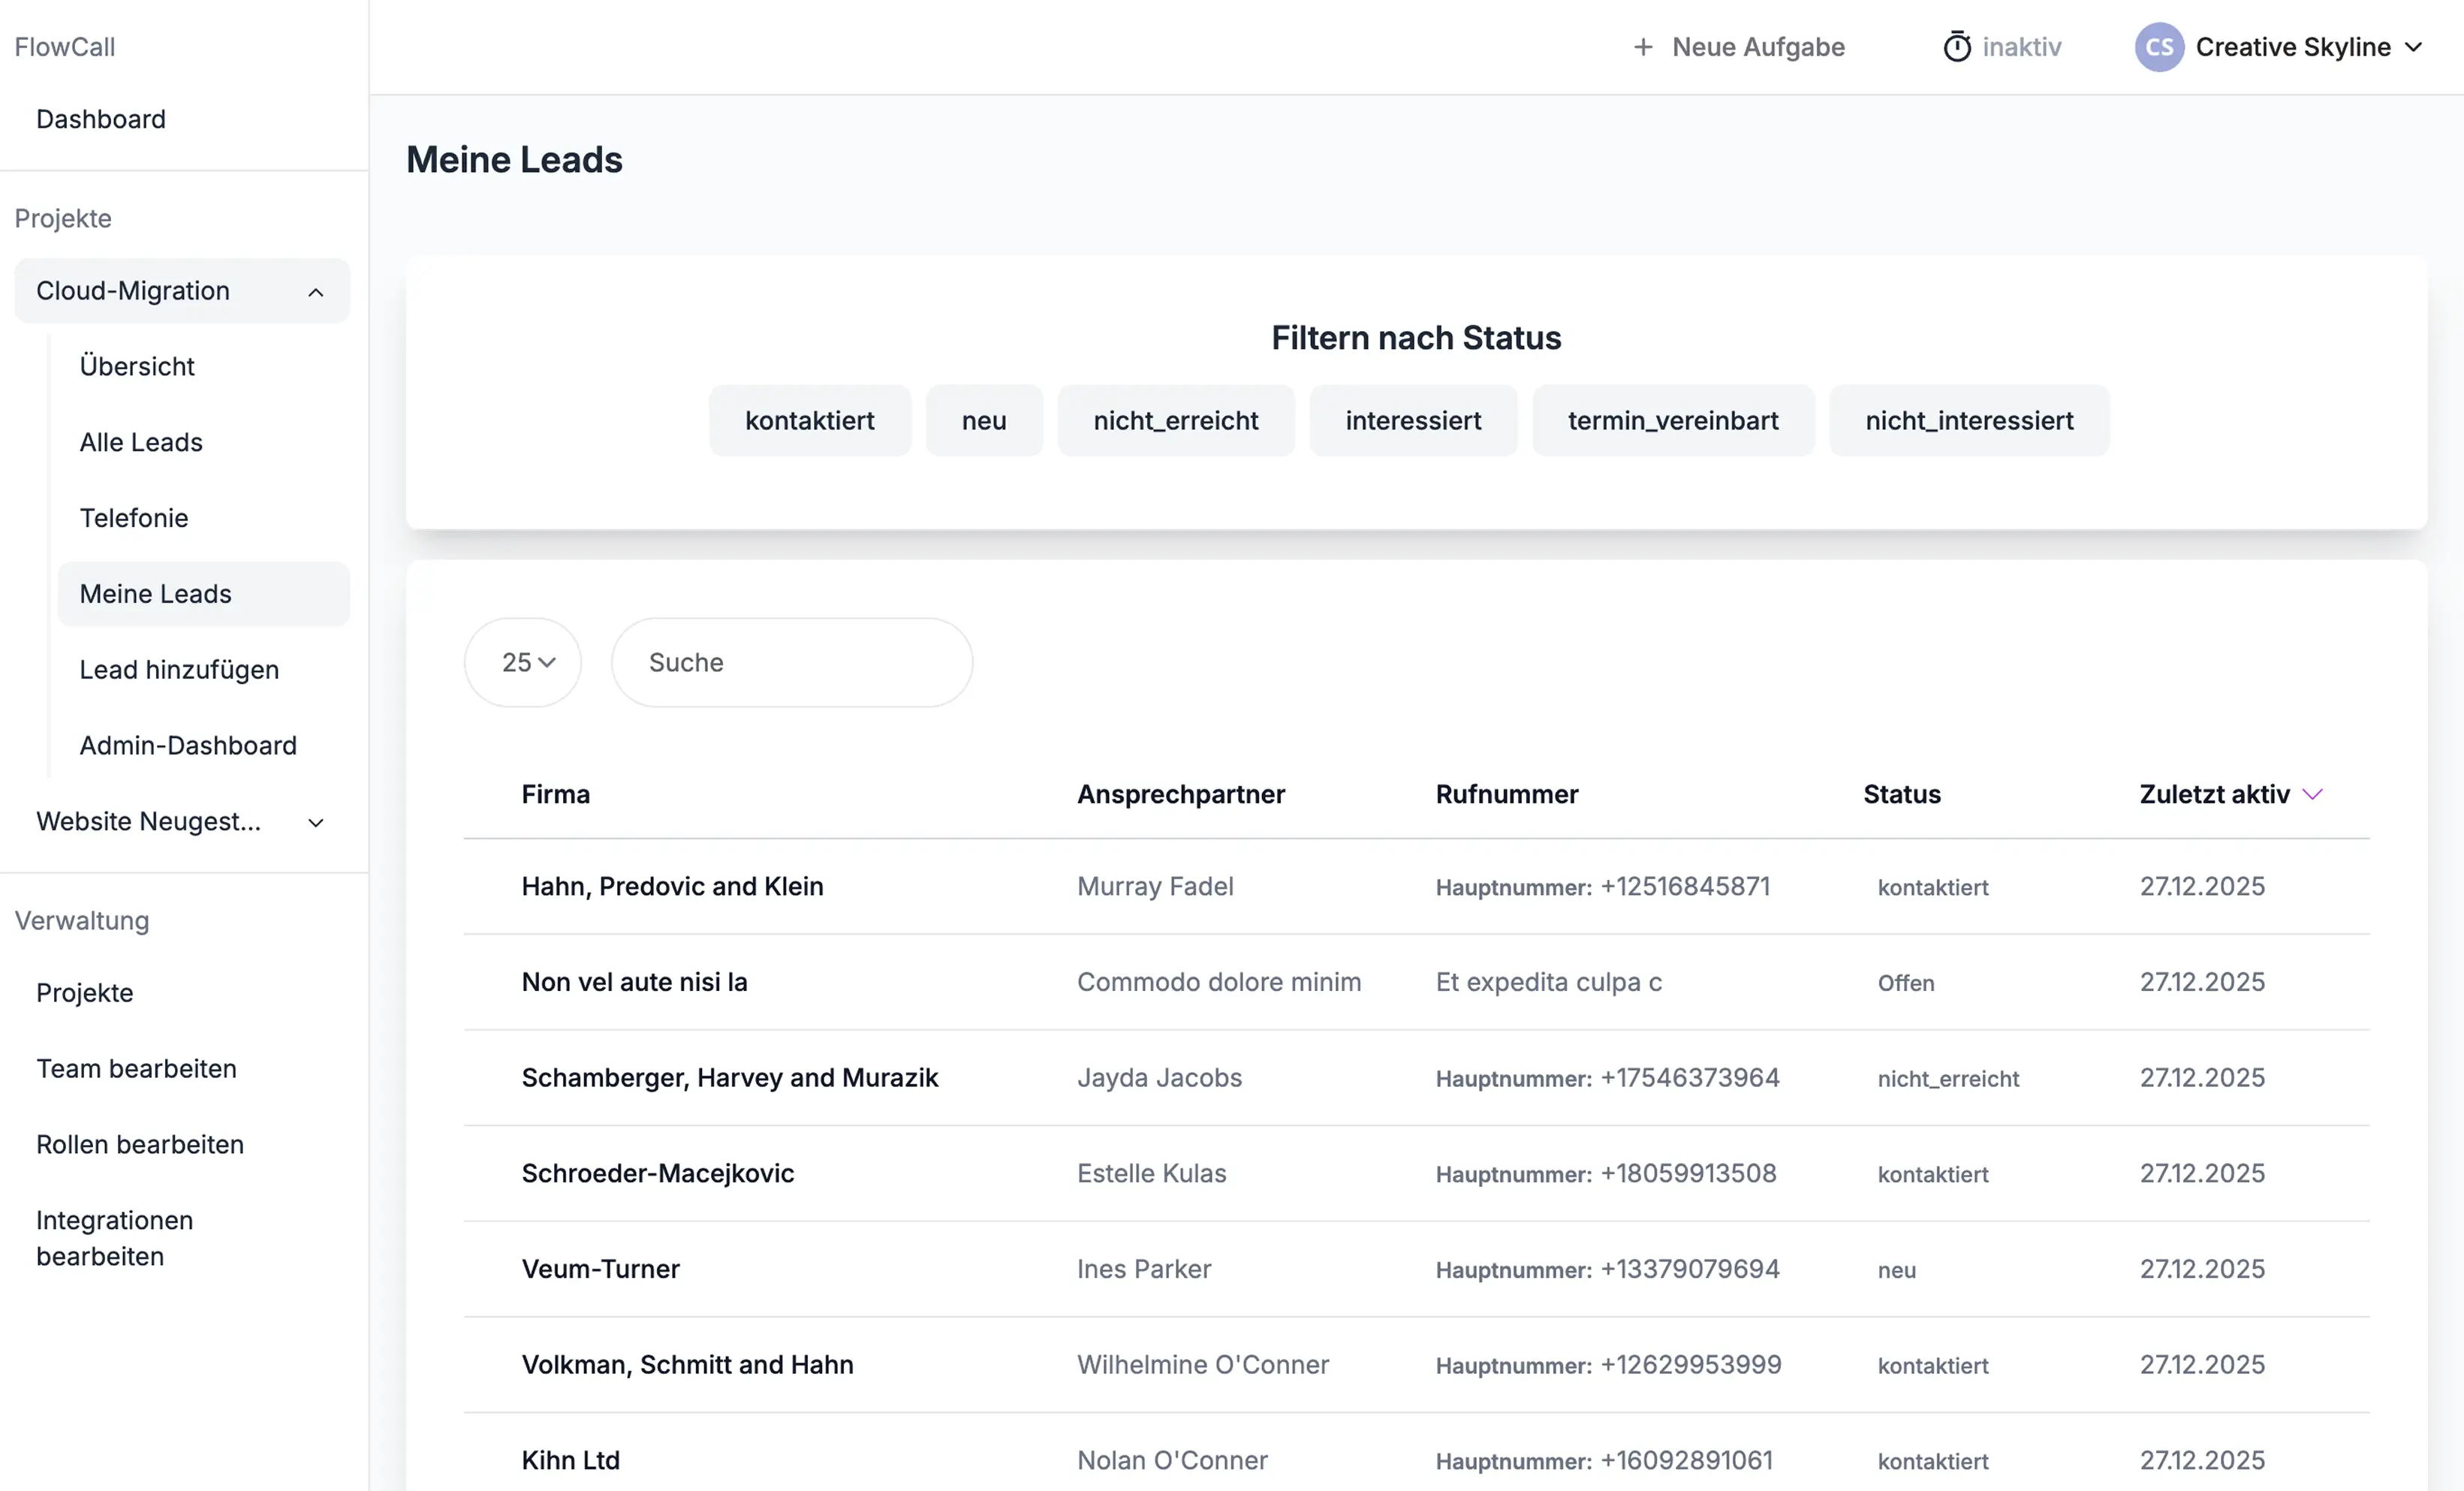
Task: Open the 25 rows-per-page dropdown
Action: point(522,662)
